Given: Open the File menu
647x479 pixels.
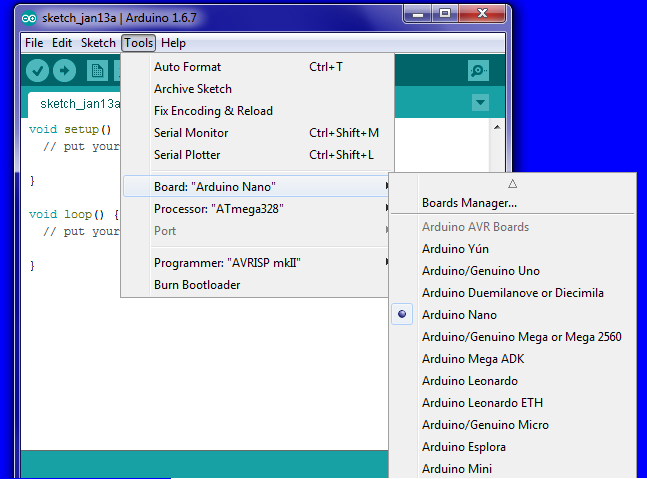Looking at the screenshot, I should click(x=34, y=43).
